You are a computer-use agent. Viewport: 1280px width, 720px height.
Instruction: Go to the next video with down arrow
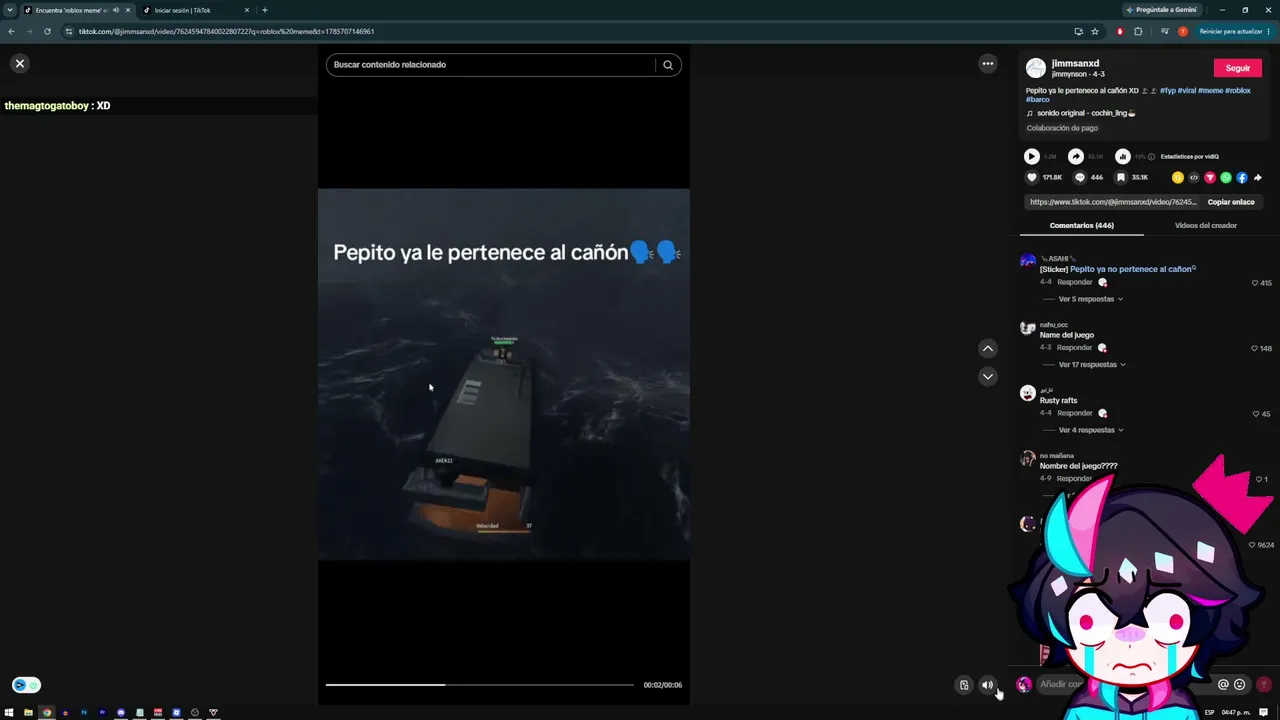pos(988,377)
